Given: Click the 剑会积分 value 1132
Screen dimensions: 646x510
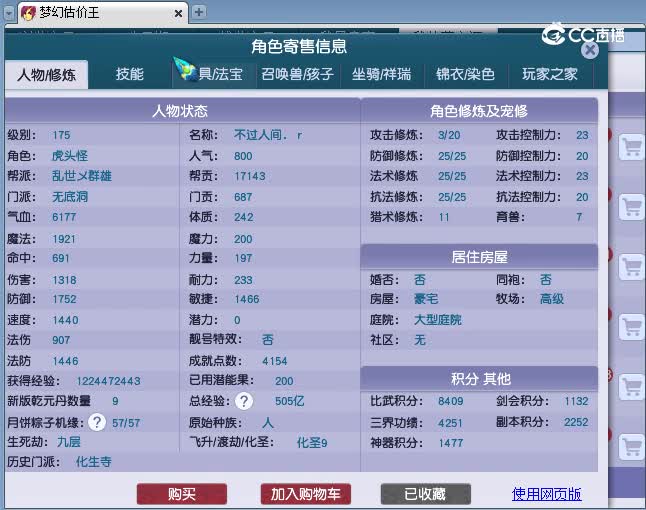Looking at the screenshot, I should coord(576,401).
